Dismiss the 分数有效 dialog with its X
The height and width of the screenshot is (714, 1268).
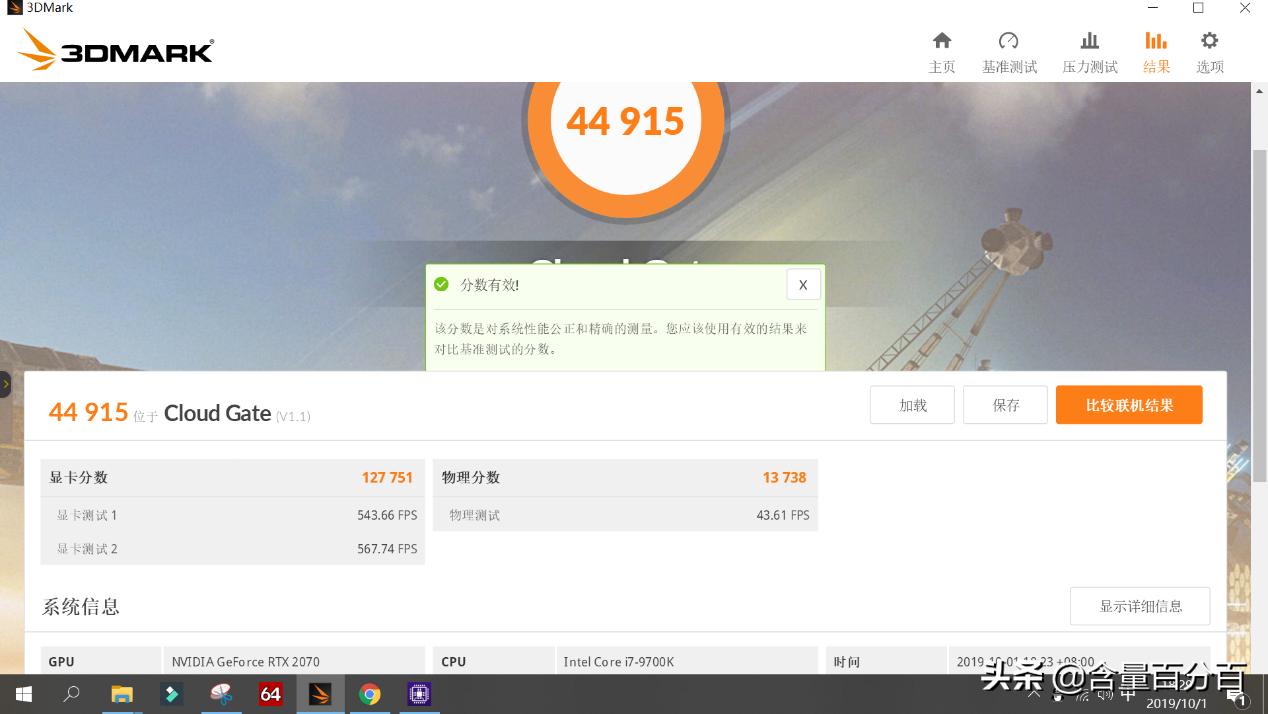point(802,284)
